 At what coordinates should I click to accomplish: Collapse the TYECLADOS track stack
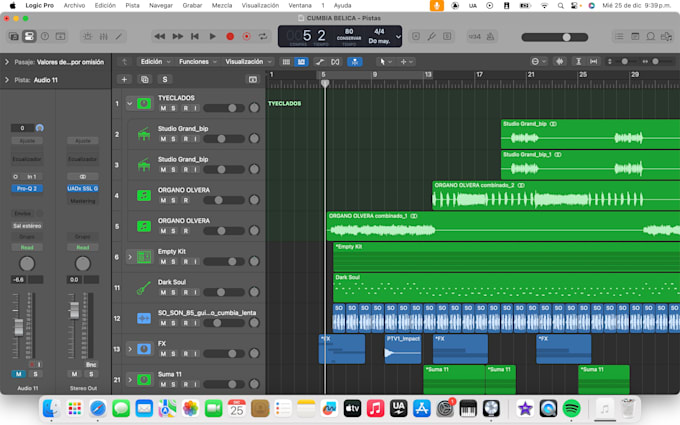(129, 104)
